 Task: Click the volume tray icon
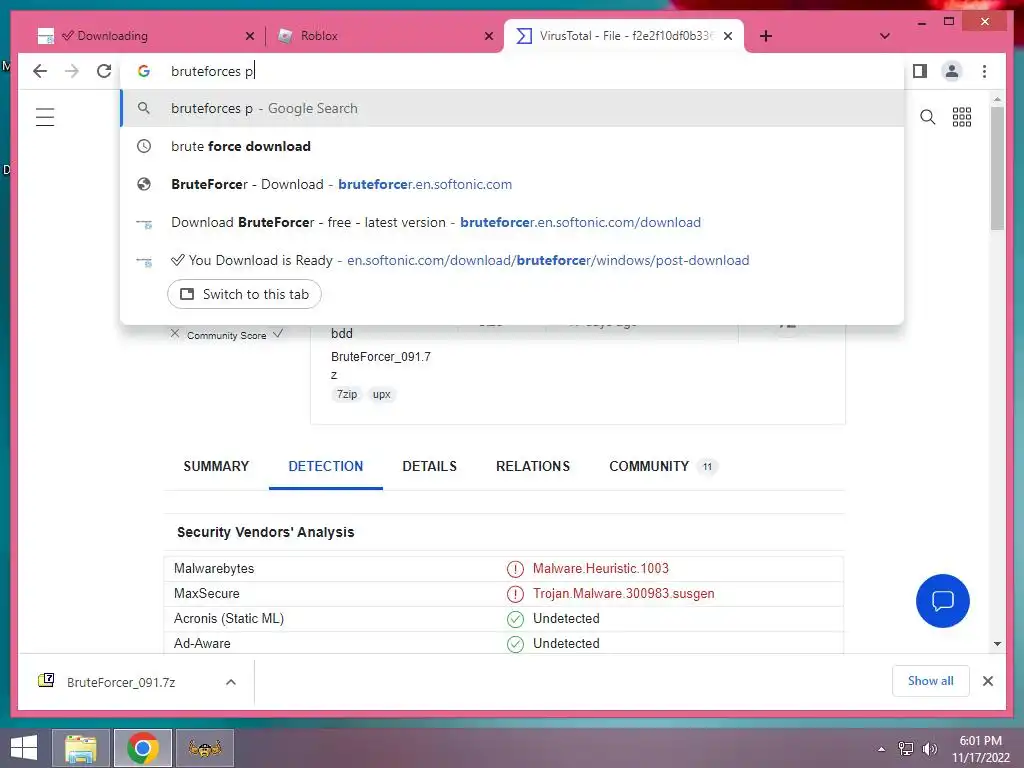pos(929,749)
